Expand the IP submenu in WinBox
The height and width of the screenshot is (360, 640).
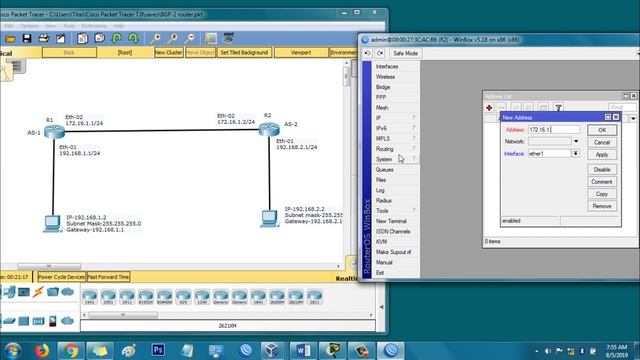click(395, 118)
